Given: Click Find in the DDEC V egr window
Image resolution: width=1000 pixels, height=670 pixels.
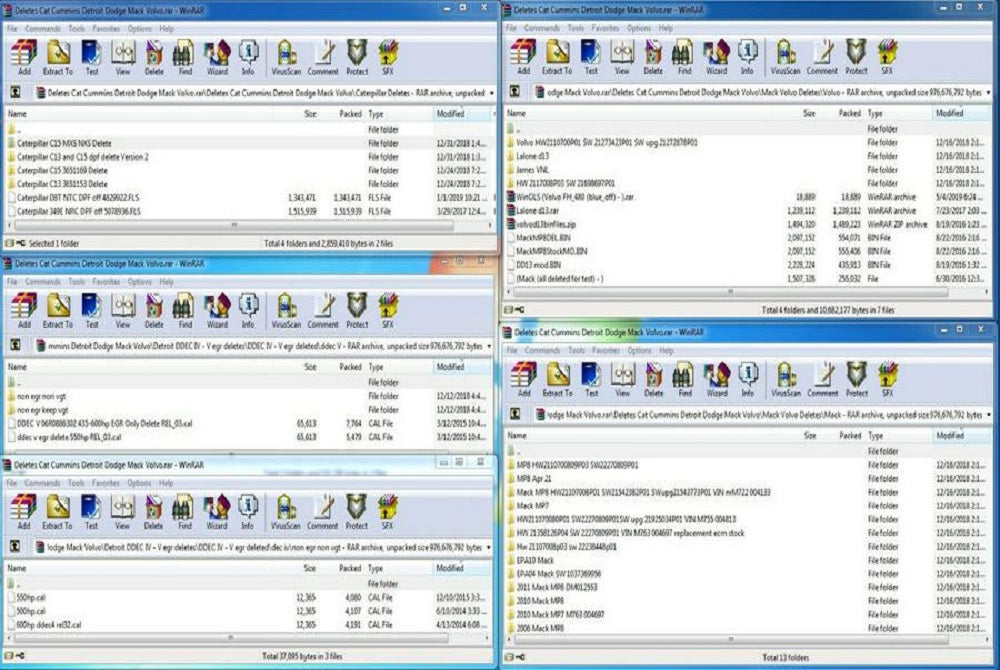Looking at the screenshot, I should pyautogui.click(x=183, y=310).
